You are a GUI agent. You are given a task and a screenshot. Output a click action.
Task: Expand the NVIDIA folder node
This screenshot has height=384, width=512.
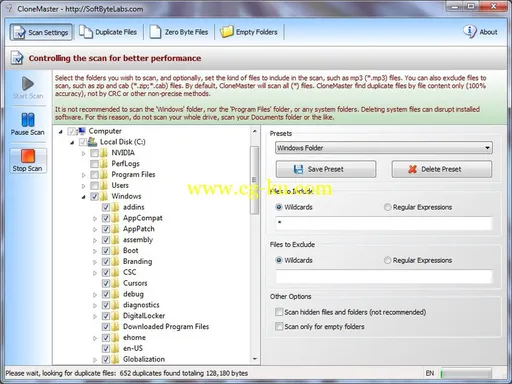[84, 153]
